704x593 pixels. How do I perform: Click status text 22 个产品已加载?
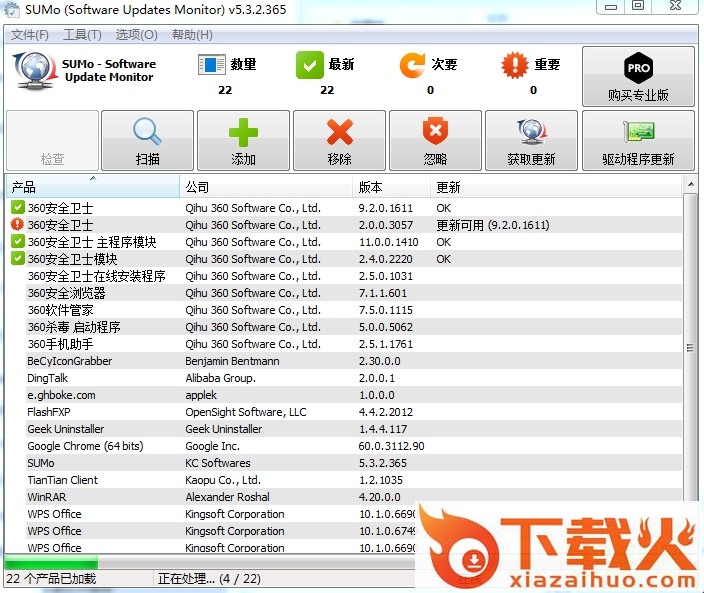point(51,579)
